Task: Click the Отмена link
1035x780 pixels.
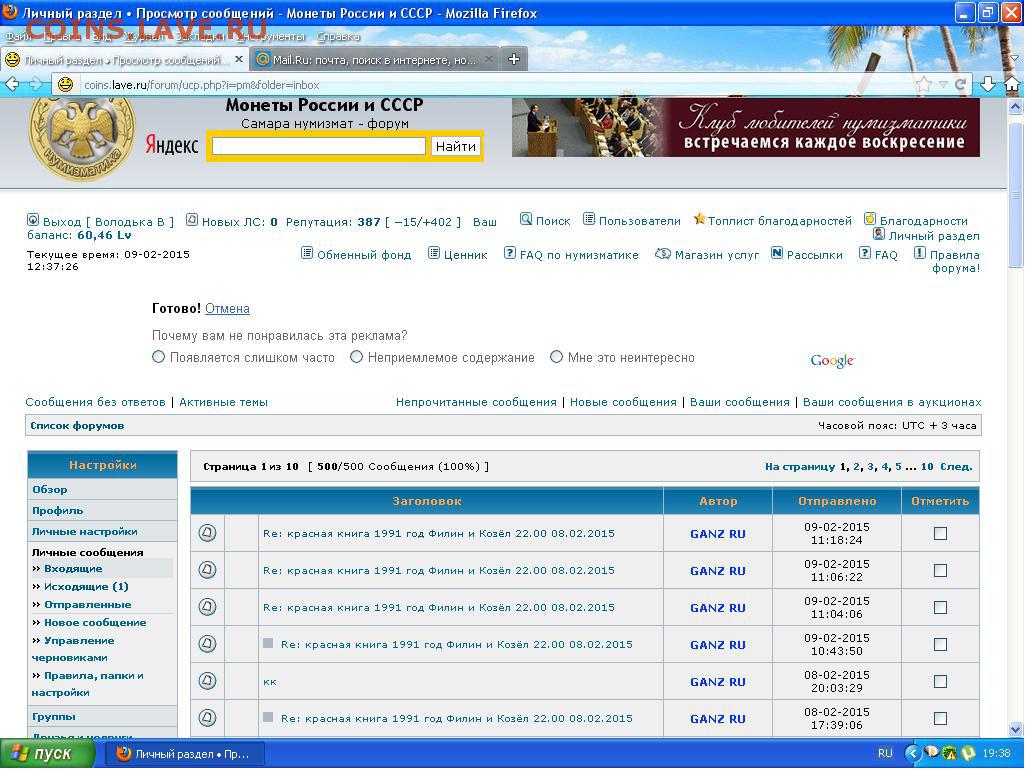Action: point(227,308)
